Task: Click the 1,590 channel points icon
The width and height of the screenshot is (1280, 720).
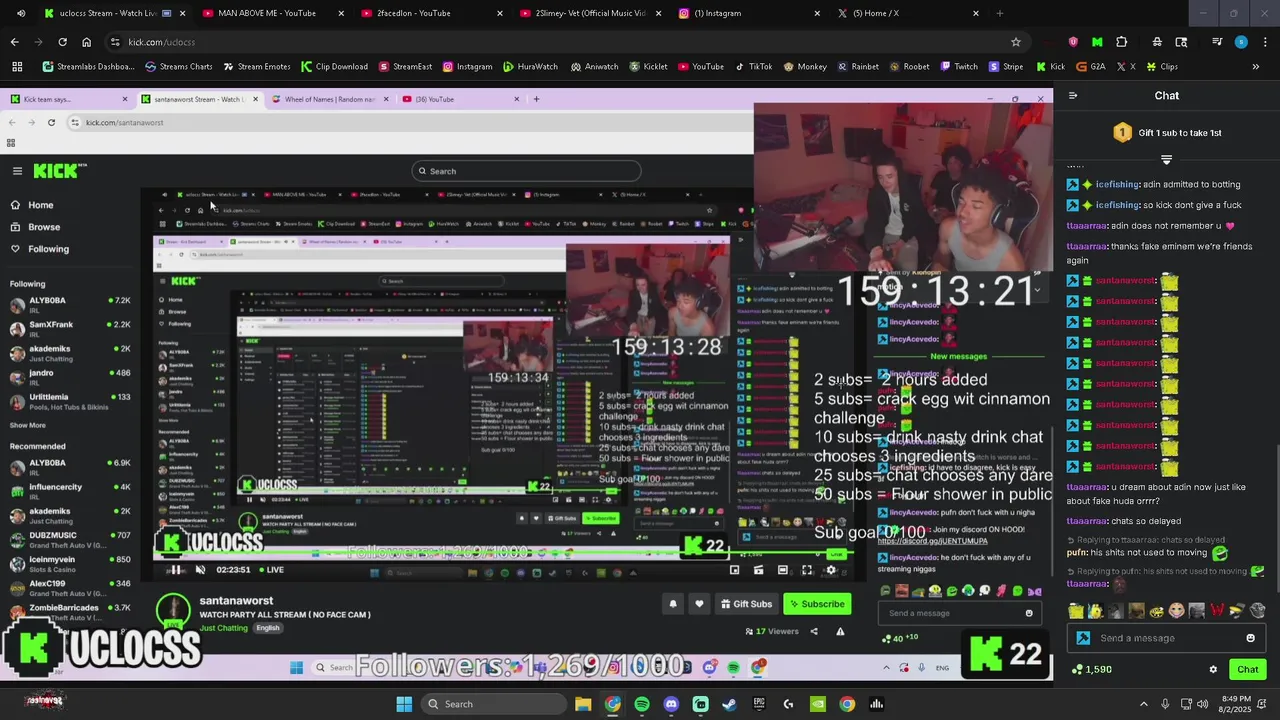Action: pyautogui.click(x=1076, y=670)
